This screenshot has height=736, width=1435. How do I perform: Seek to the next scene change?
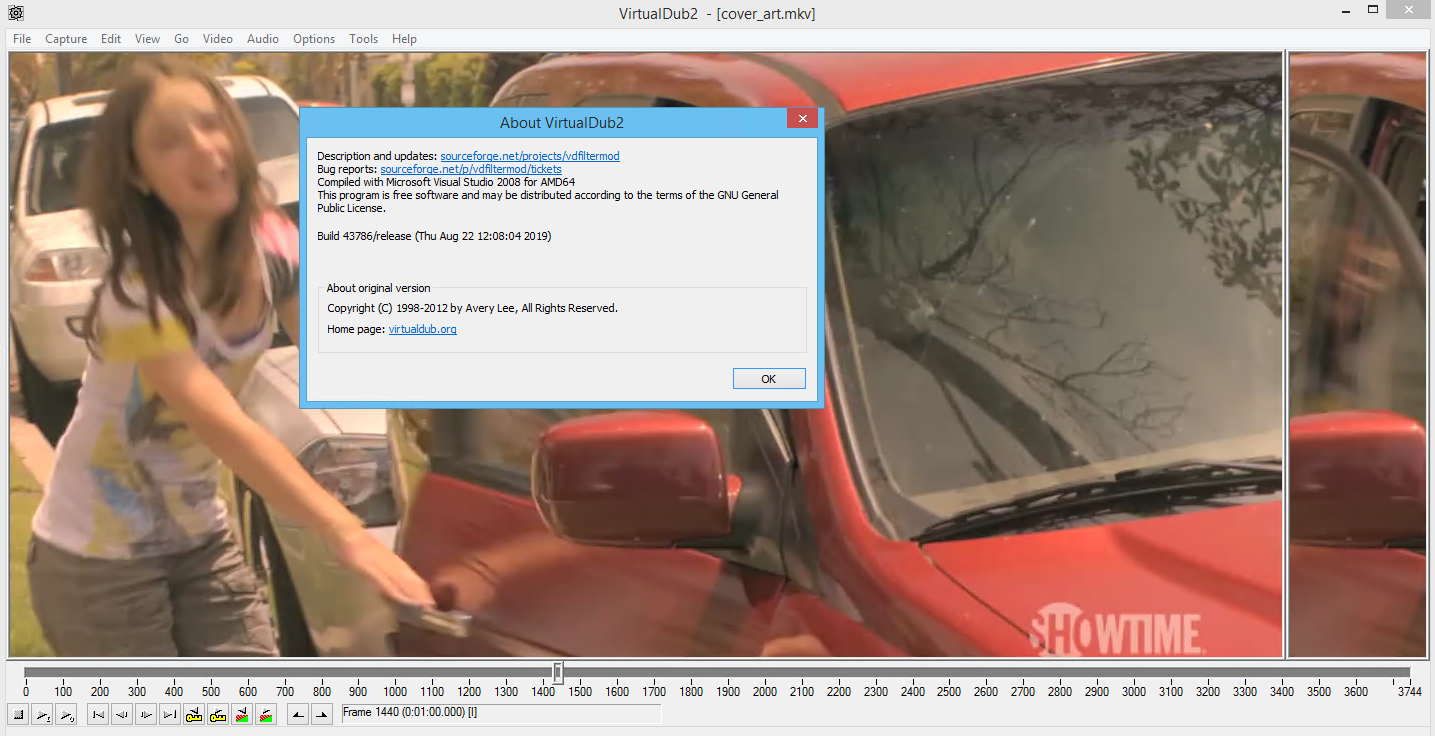pyautogui.click(x=266, y=714)
